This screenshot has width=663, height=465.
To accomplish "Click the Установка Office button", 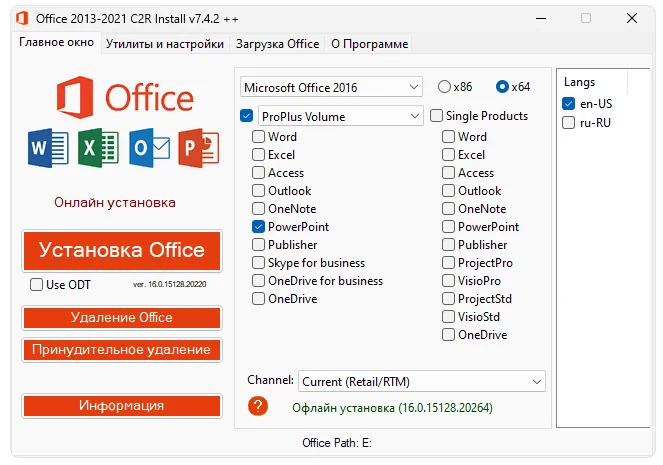I will pyautogui.click(x=122, y=250).
